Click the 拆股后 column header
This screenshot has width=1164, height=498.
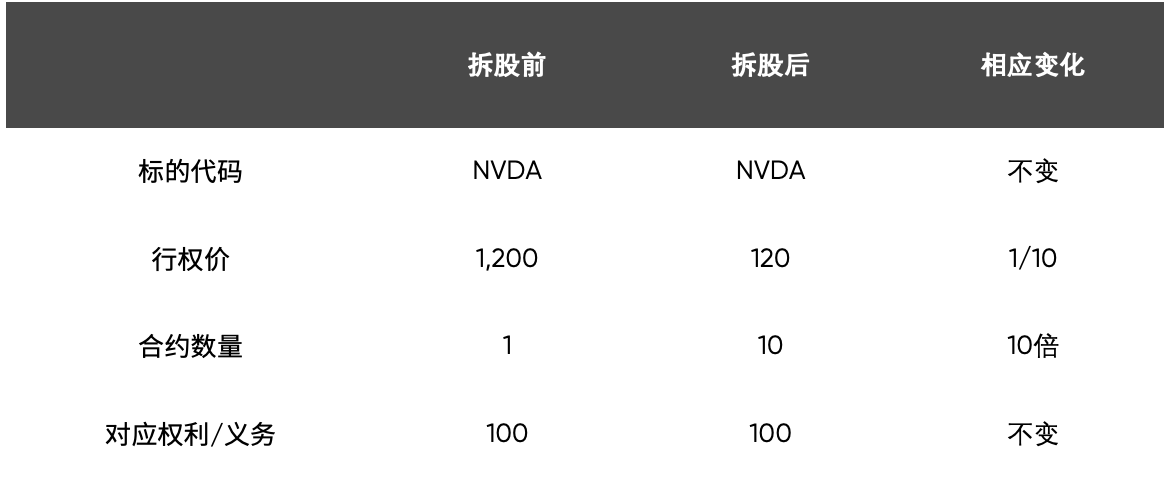[770, 65]
